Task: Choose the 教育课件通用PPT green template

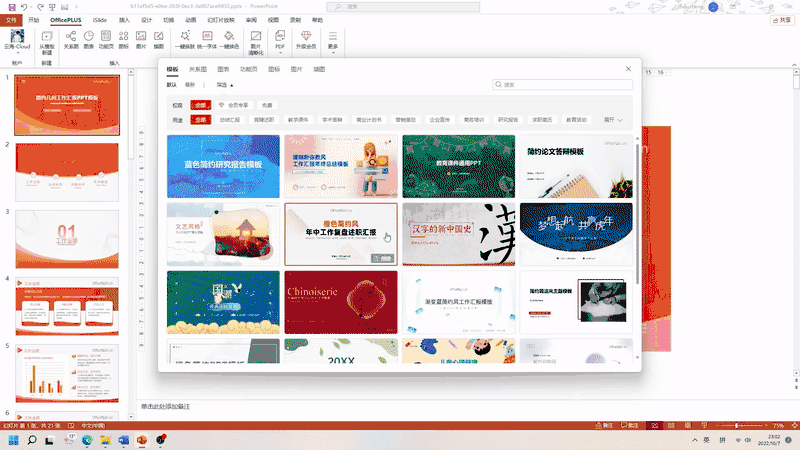Action: [x=459, y=166]
